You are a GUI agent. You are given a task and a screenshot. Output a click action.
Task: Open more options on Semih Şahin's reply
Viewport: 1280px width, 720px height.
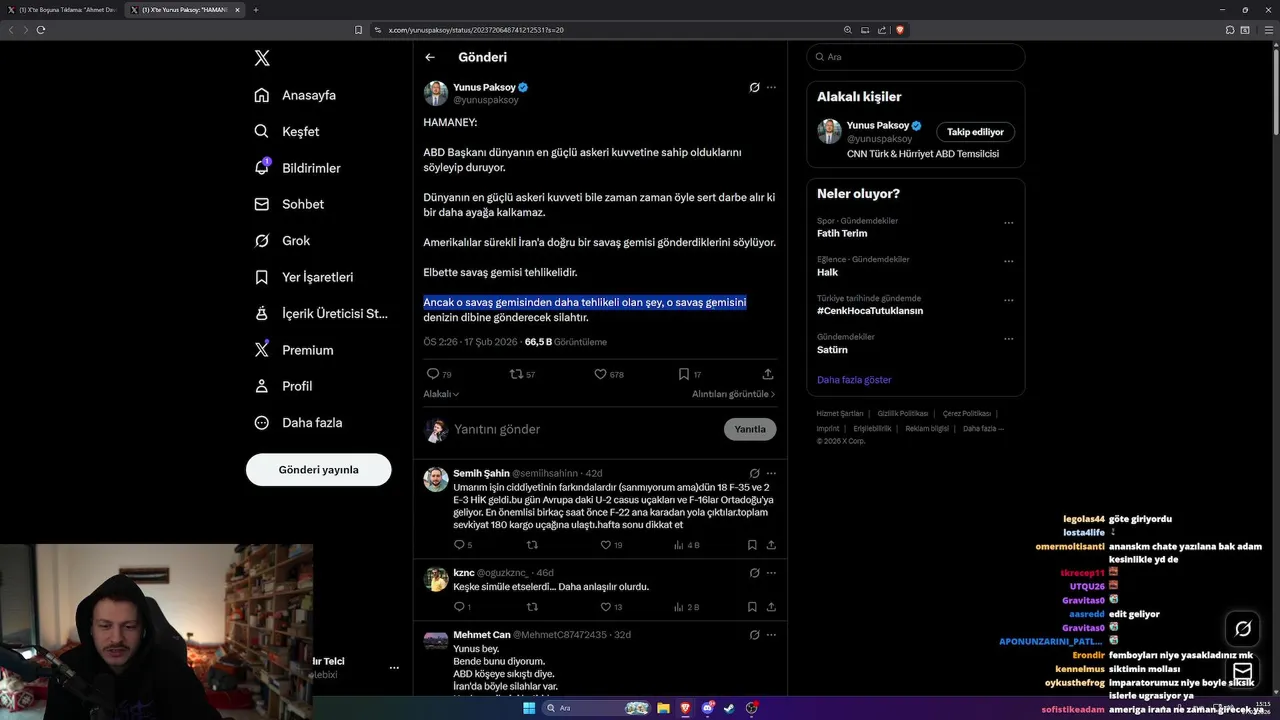point(771,473)
